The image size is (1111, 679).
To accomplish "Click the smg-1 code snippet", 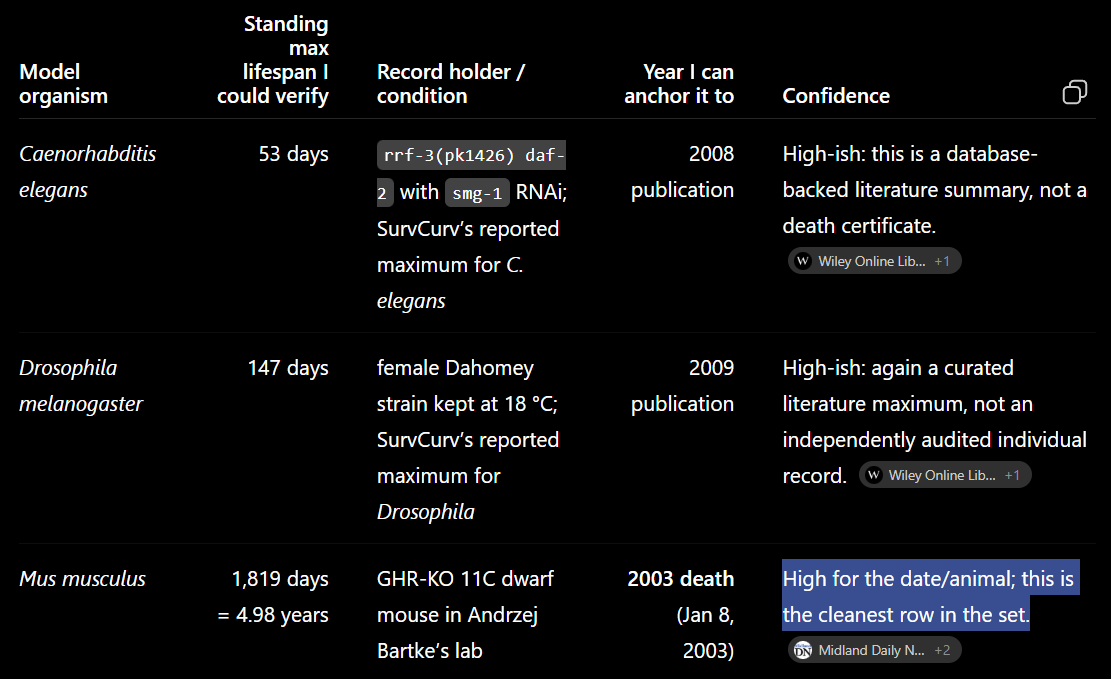I will (477, 193).
